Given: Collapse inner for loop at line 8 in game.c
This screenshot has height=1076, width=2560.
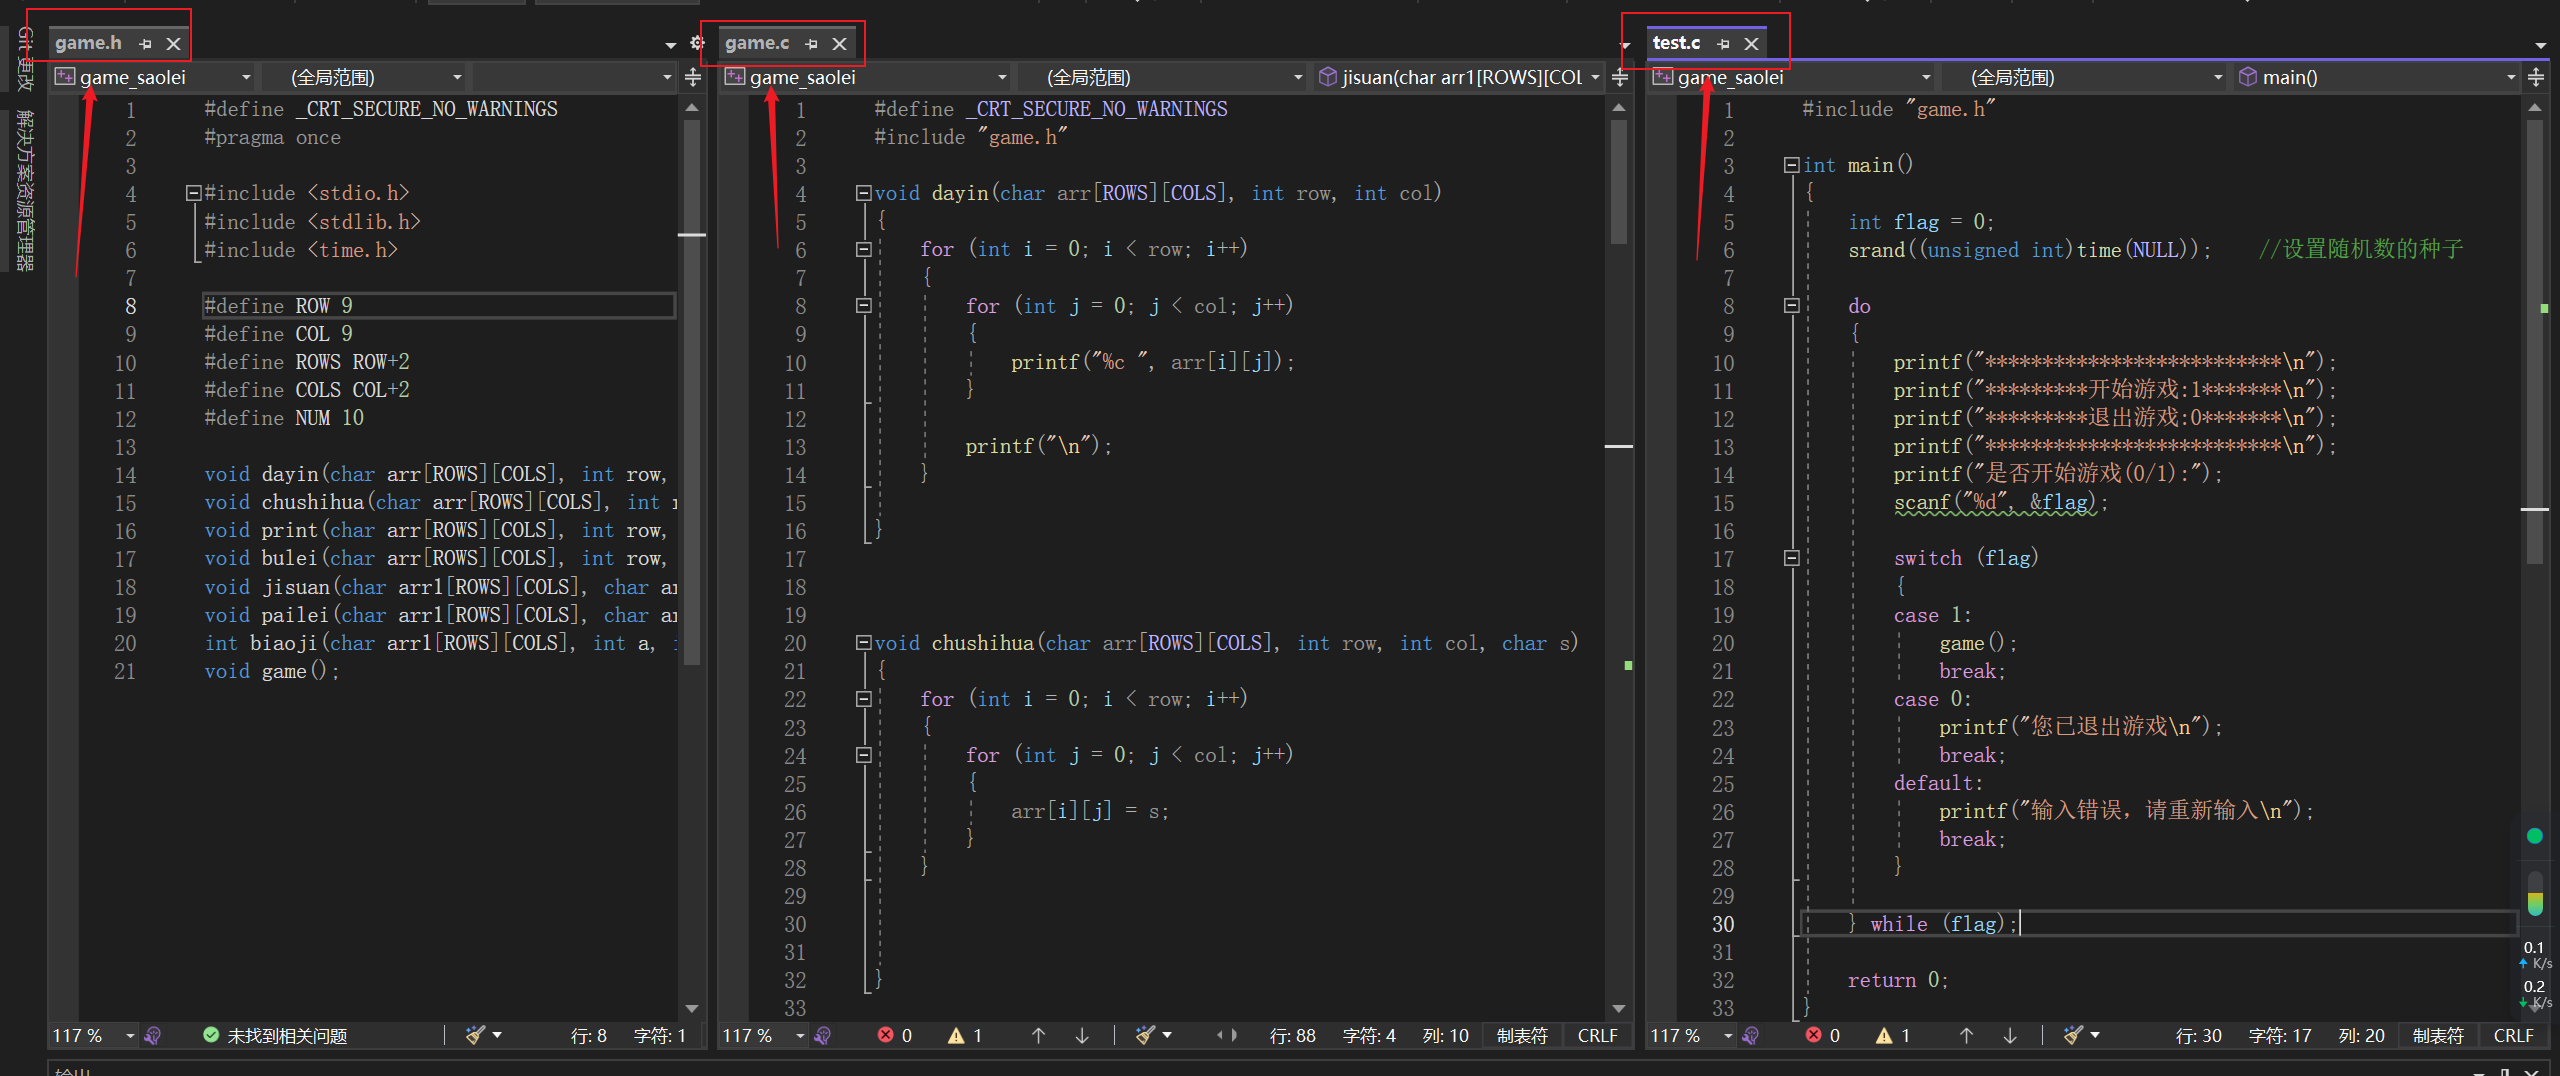Looking at the screenshot, I should [863, 306].
